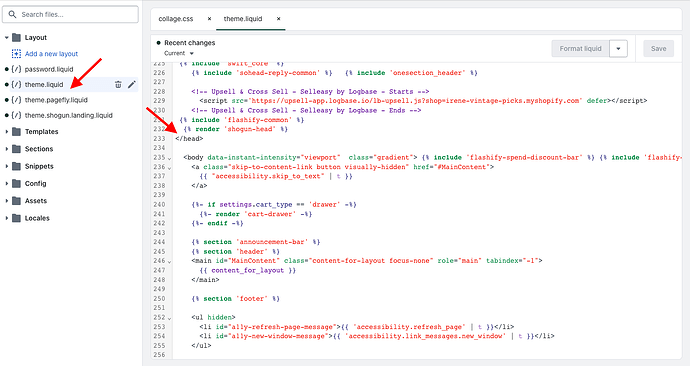This screenshot has height=366, width=690.
Task: Click the Sections folder label
Action: click(x=39, y=149)
